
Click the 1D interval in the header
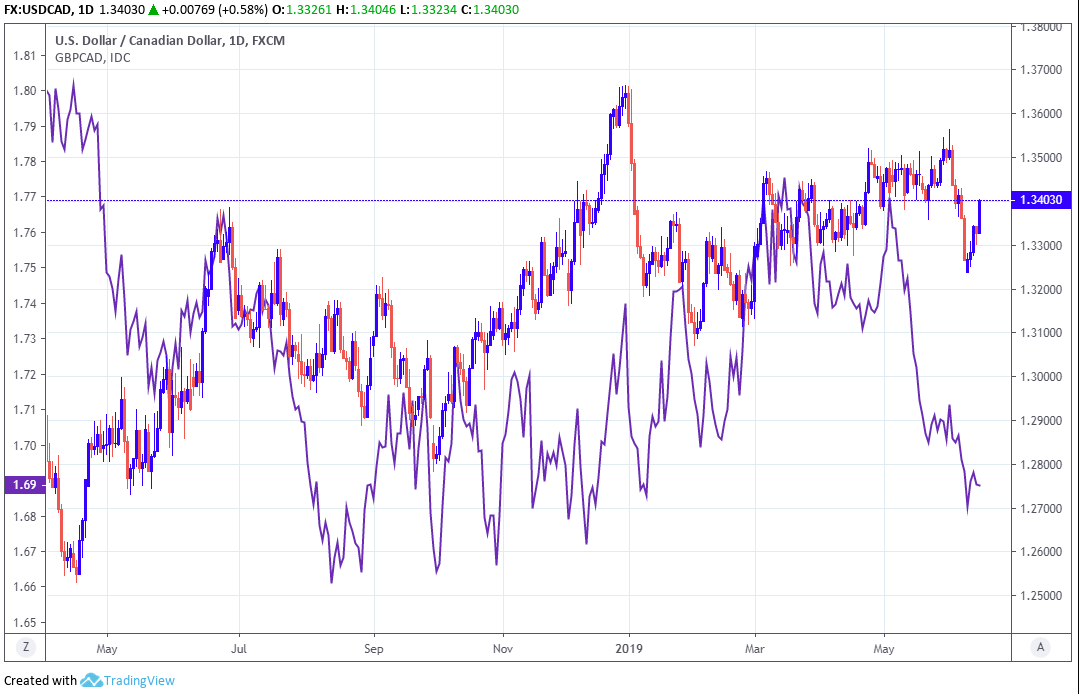[x=87, y=9]
